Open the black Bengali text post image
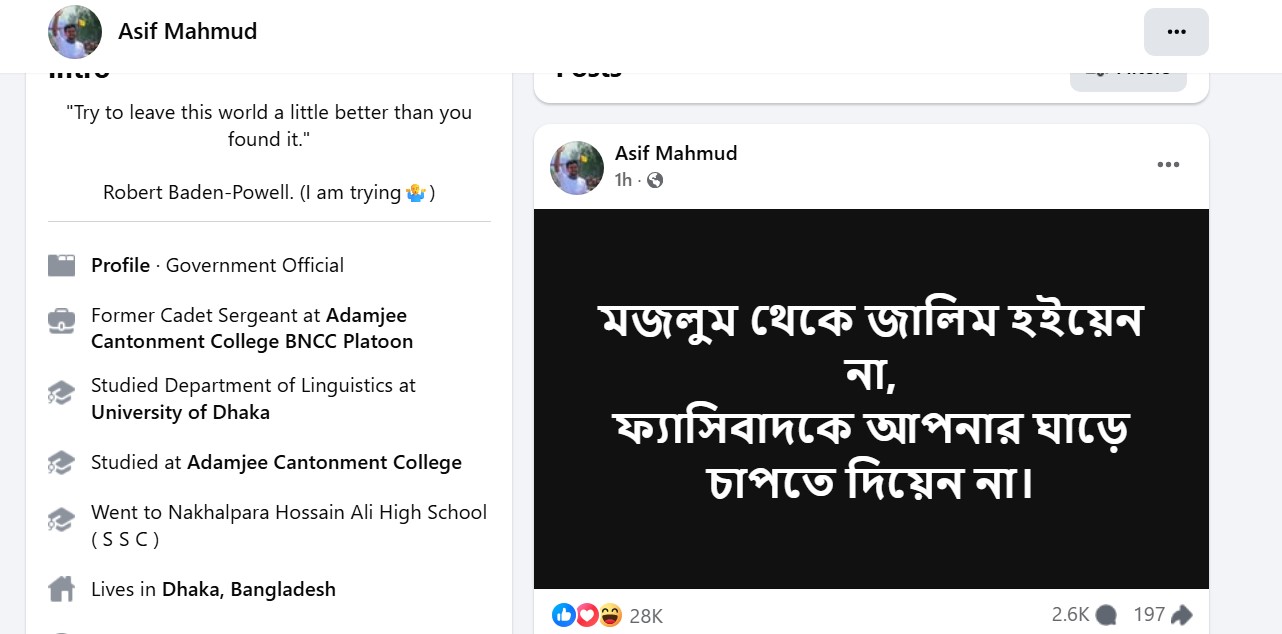Screen dimensions: 1282x634 pos(870,398)
